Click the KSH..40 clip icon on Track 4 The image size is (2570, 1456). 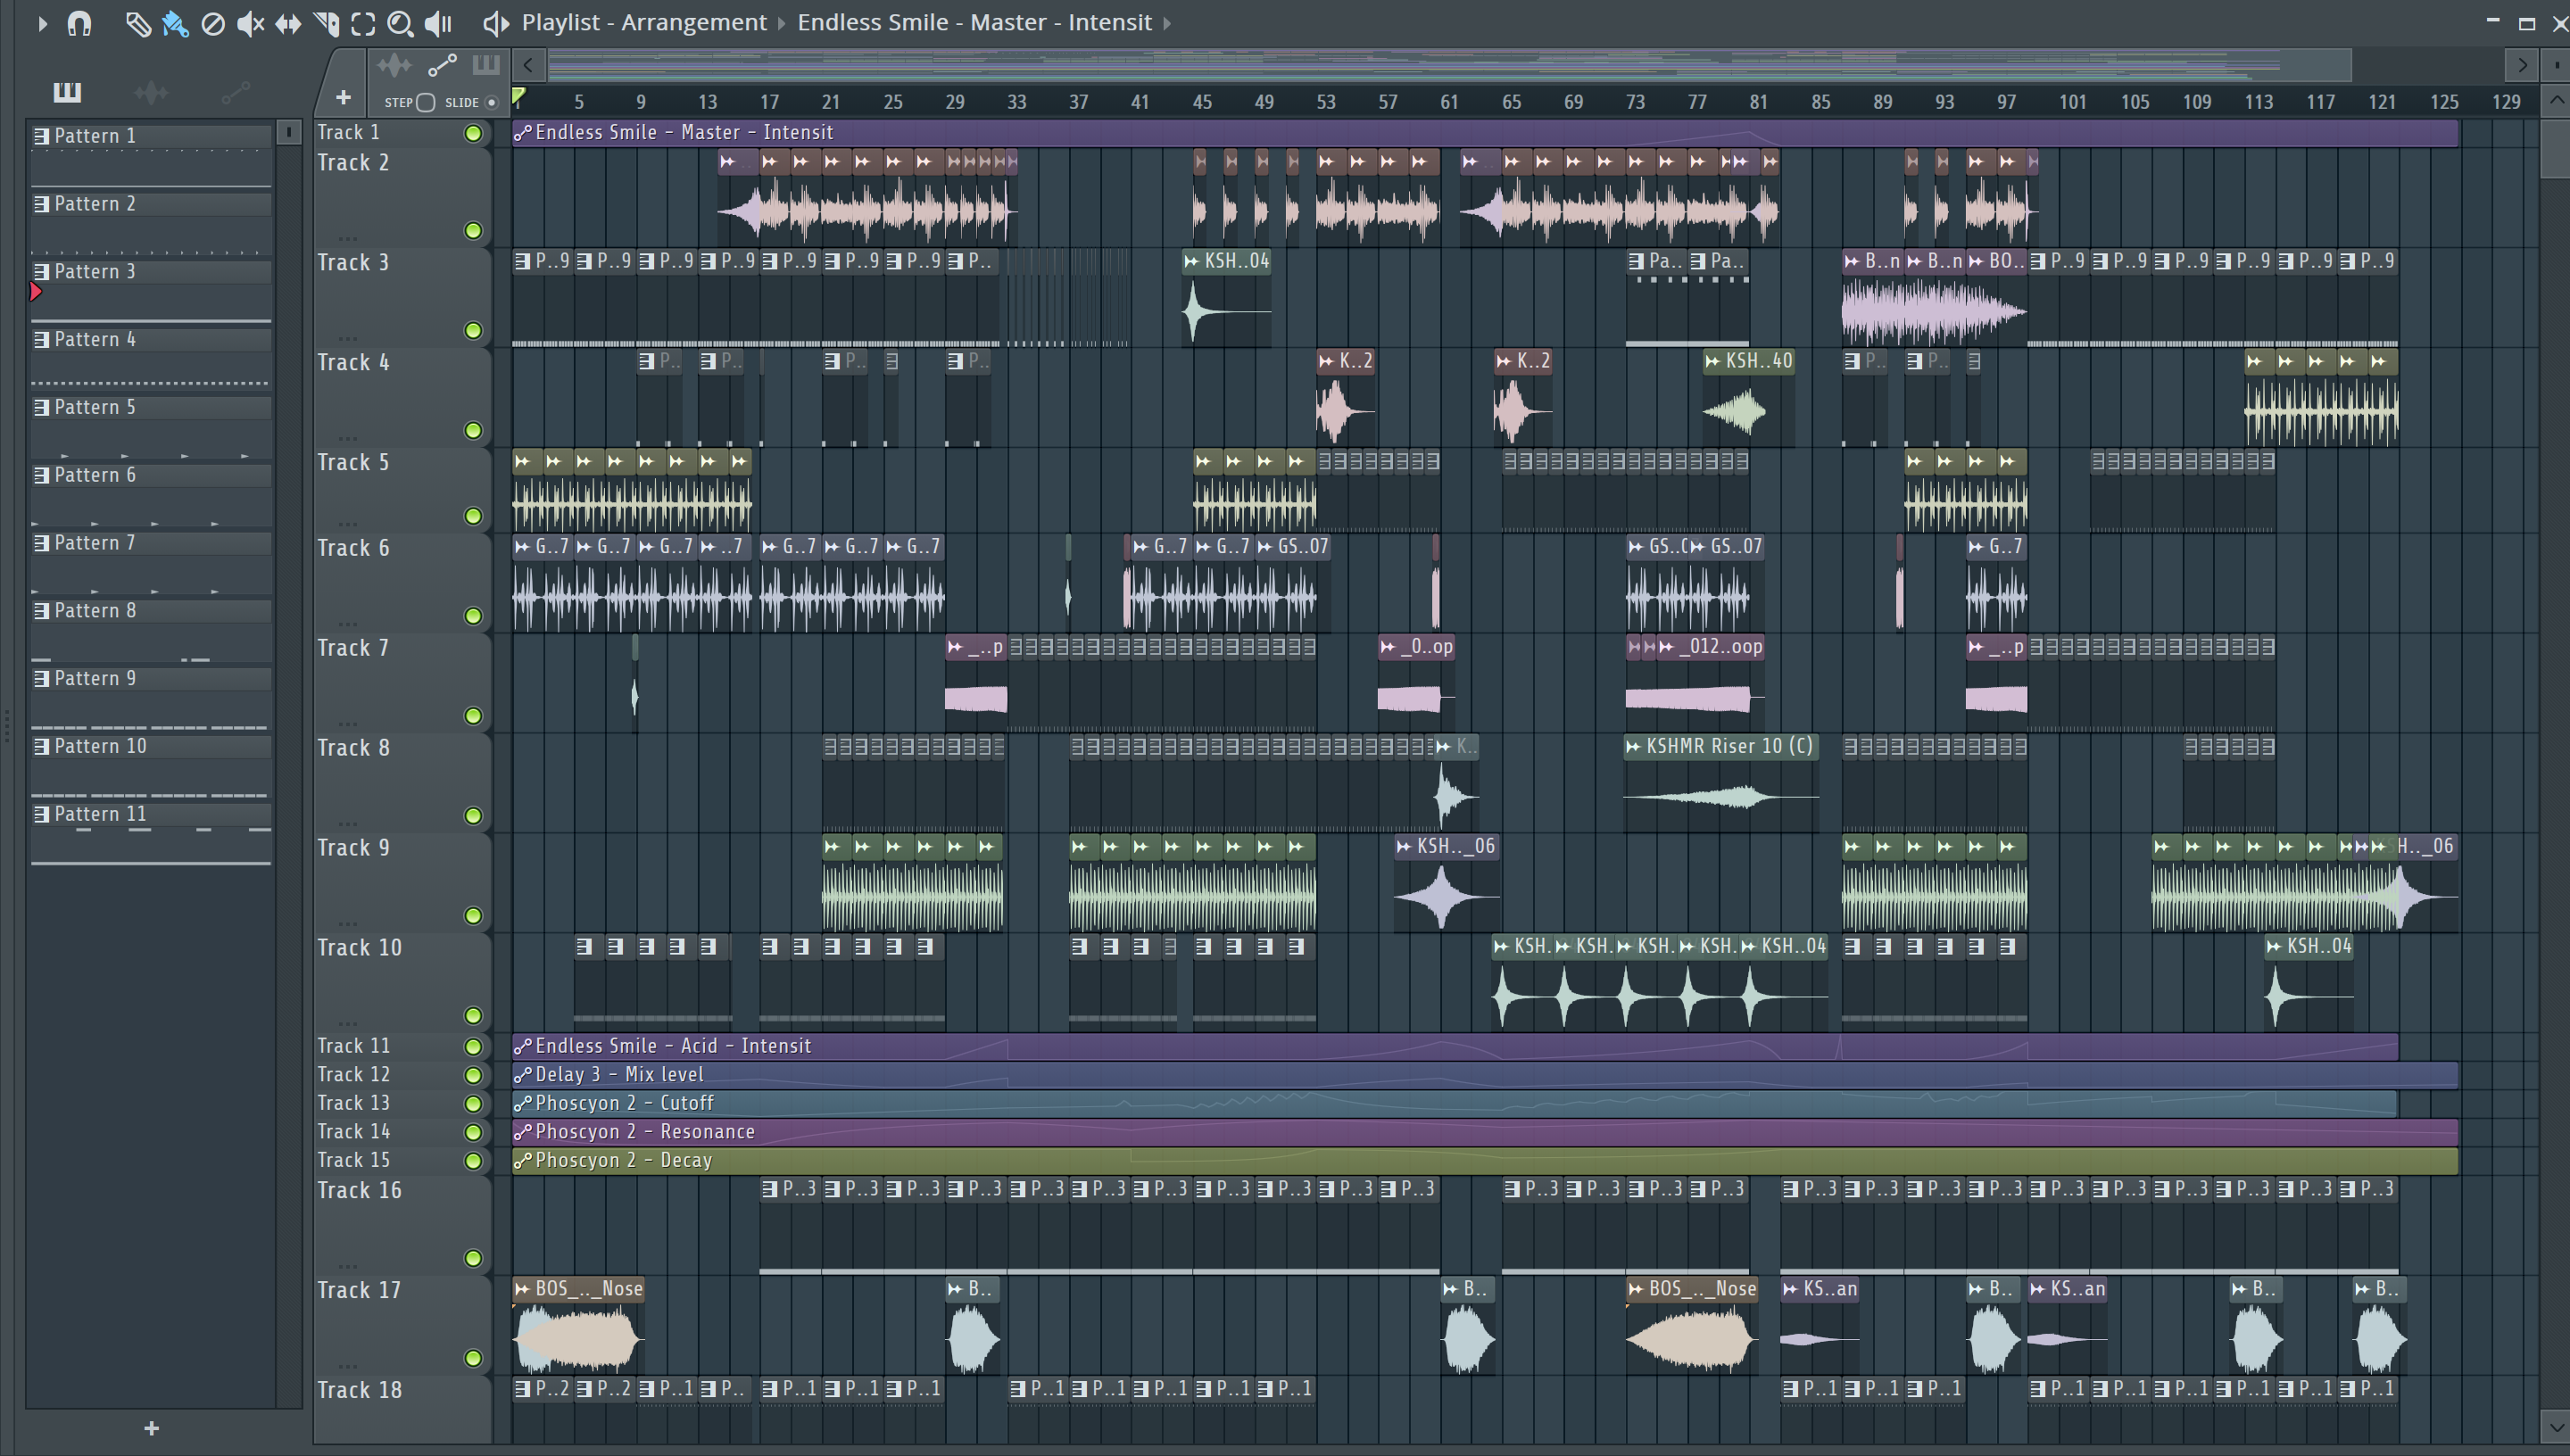[x=1712, y=361]
